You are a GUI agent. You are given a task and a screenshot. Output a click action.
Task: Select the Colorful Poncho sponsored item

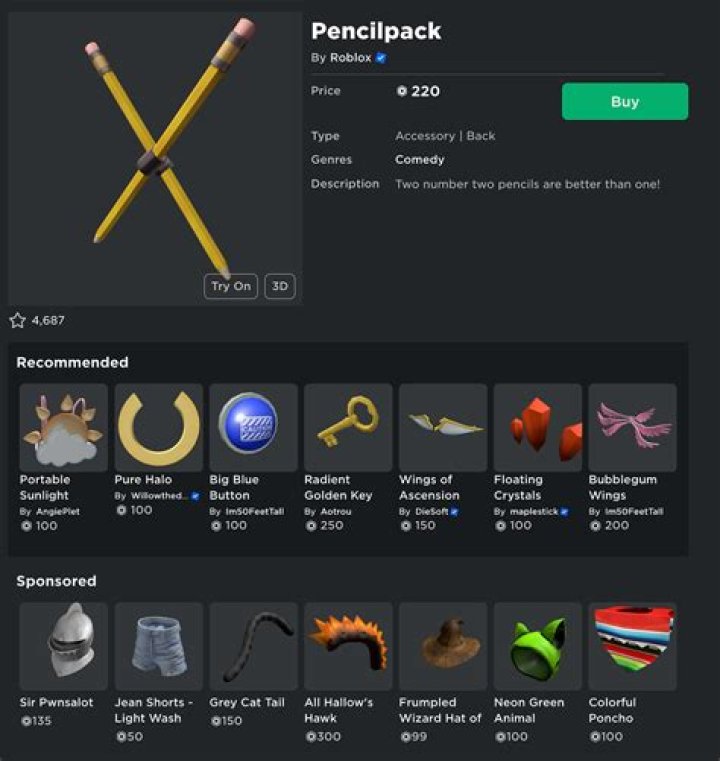click(632, 646)
